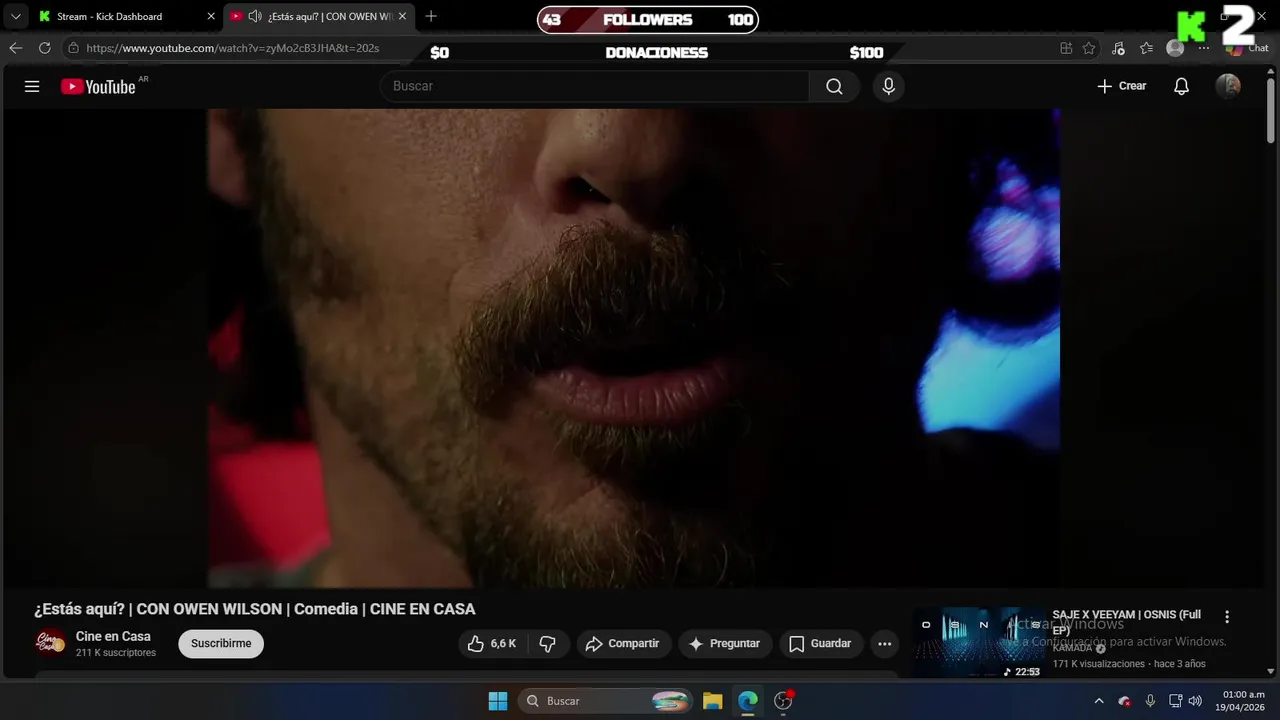Open the split screen icon in toolbar

tap(1066, 48)
